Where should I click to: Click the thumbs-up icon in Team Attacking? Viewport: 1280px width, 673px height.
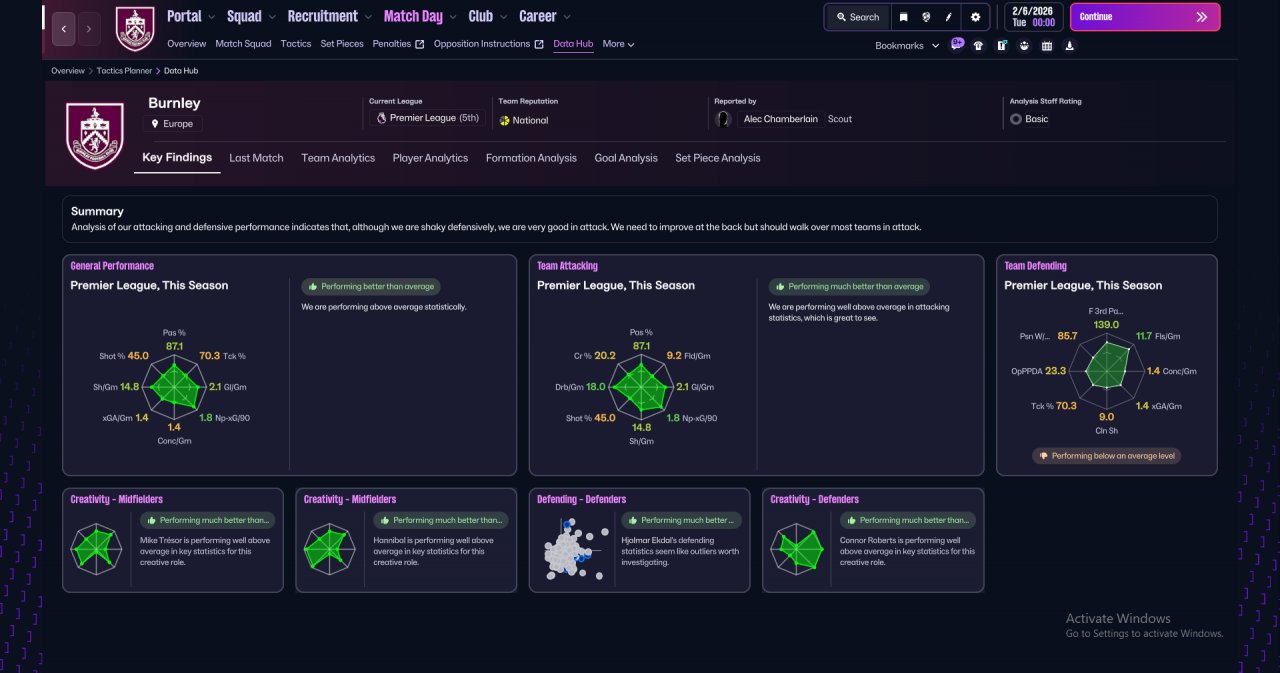point(780,287)
